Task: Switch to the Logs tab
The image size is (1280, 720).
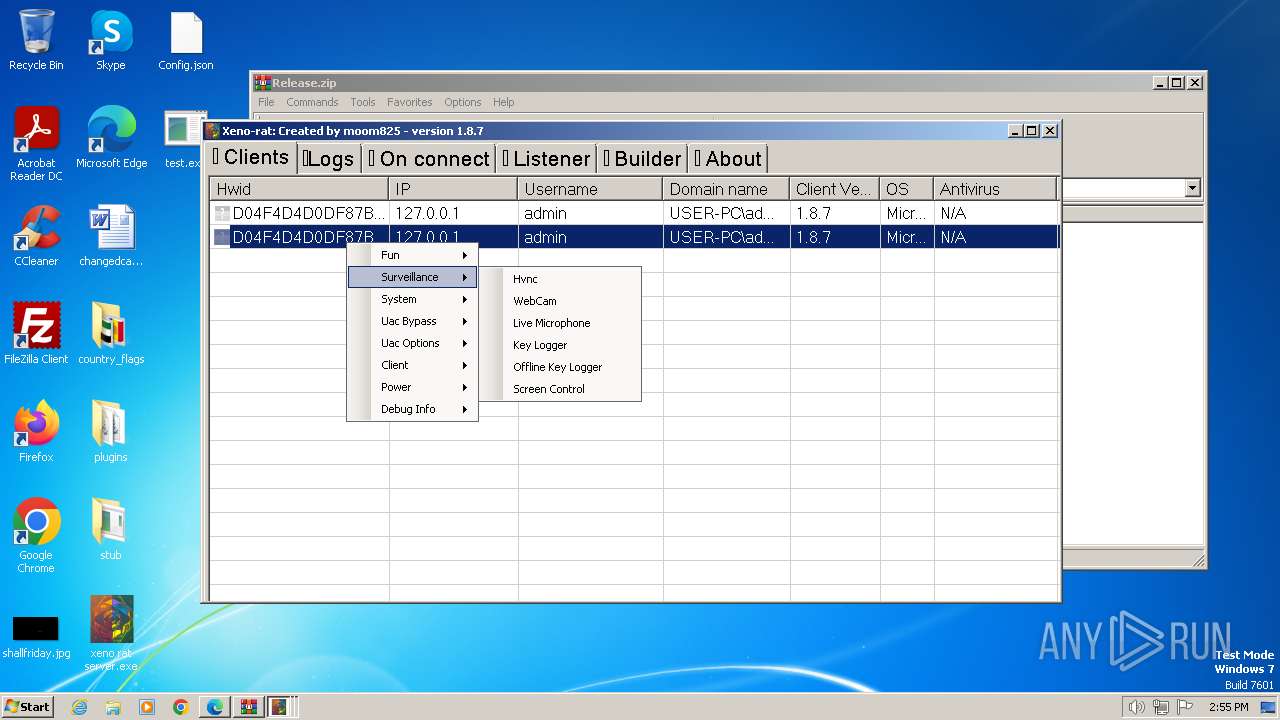Action: coord(329,159)
